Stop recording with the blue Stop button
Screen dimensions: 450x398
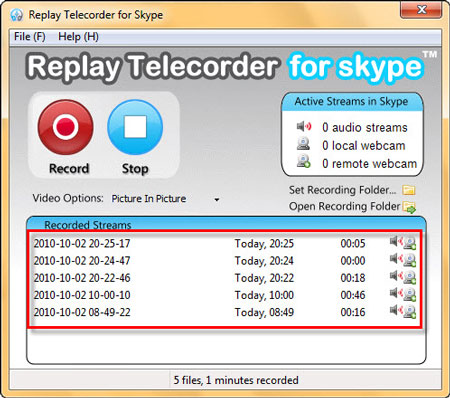coord(135,127)
